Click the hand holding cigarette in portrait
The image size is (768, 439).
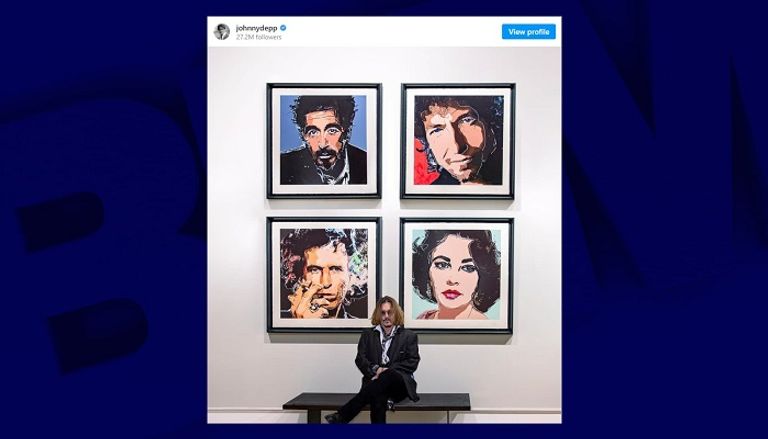pyautogui.click(x=305, y=301)
